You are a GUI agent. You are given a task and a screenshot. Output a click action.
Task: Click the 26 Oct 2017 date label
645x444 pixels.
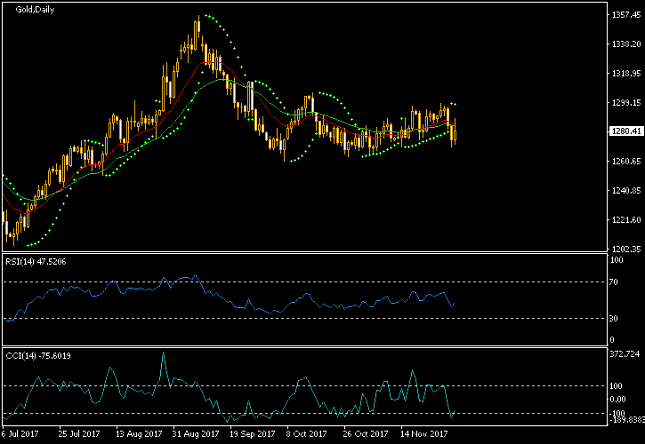pos(365,434)
